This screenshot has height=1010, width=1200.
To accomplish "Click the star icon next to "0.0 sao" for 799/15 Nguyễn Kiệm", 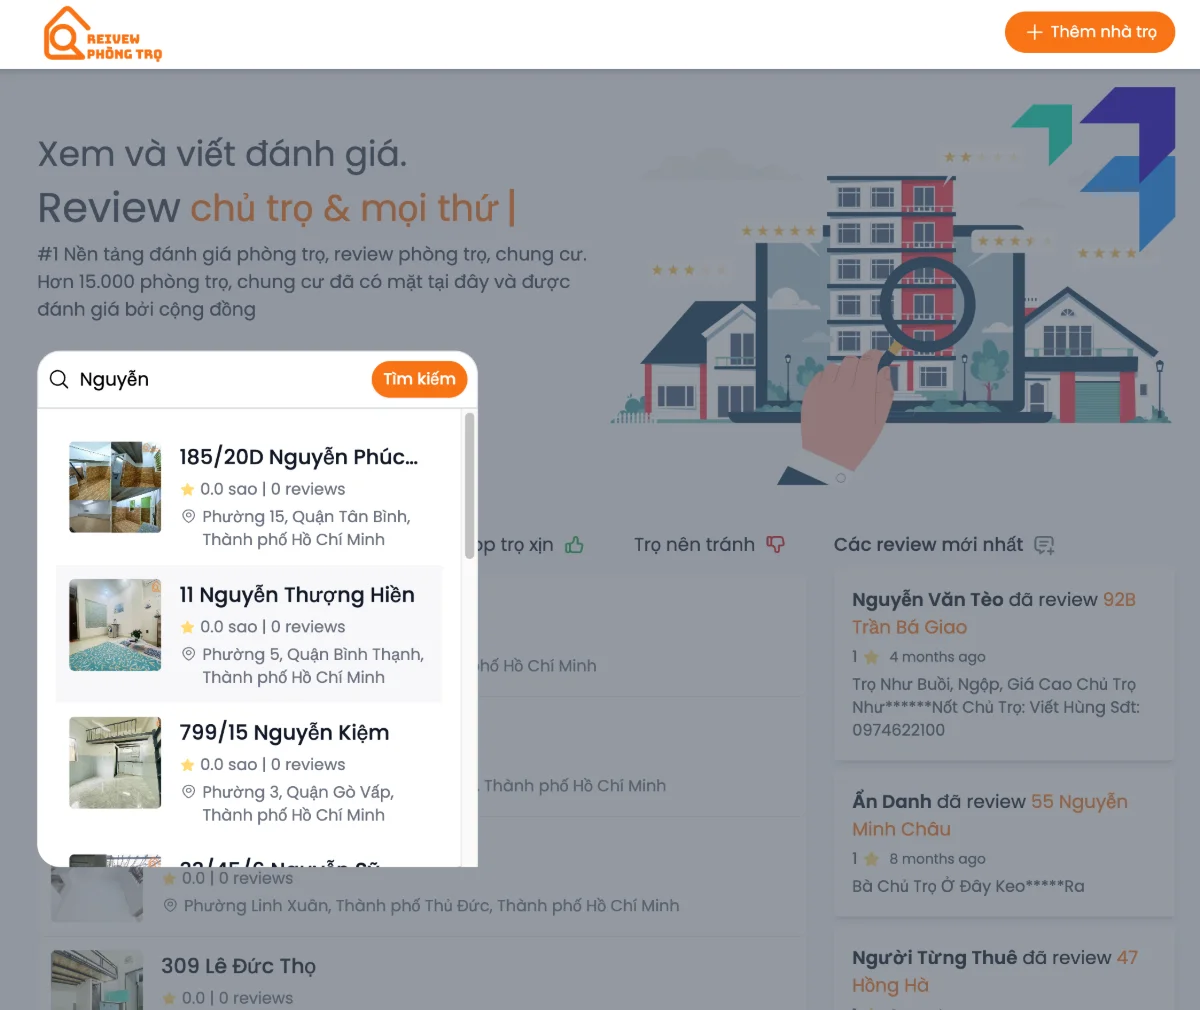I will pyautogui.click(x=187, y=764).
